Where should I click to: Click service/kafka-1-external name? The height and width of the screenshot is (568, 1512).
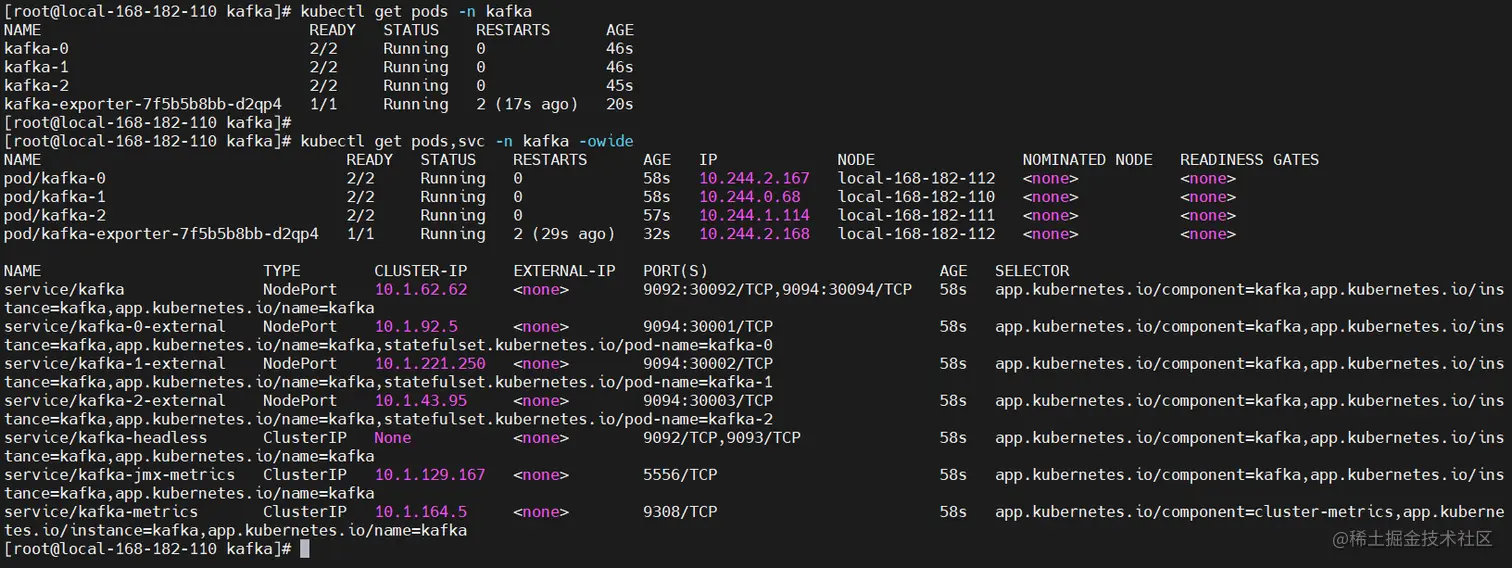point(115,363)
